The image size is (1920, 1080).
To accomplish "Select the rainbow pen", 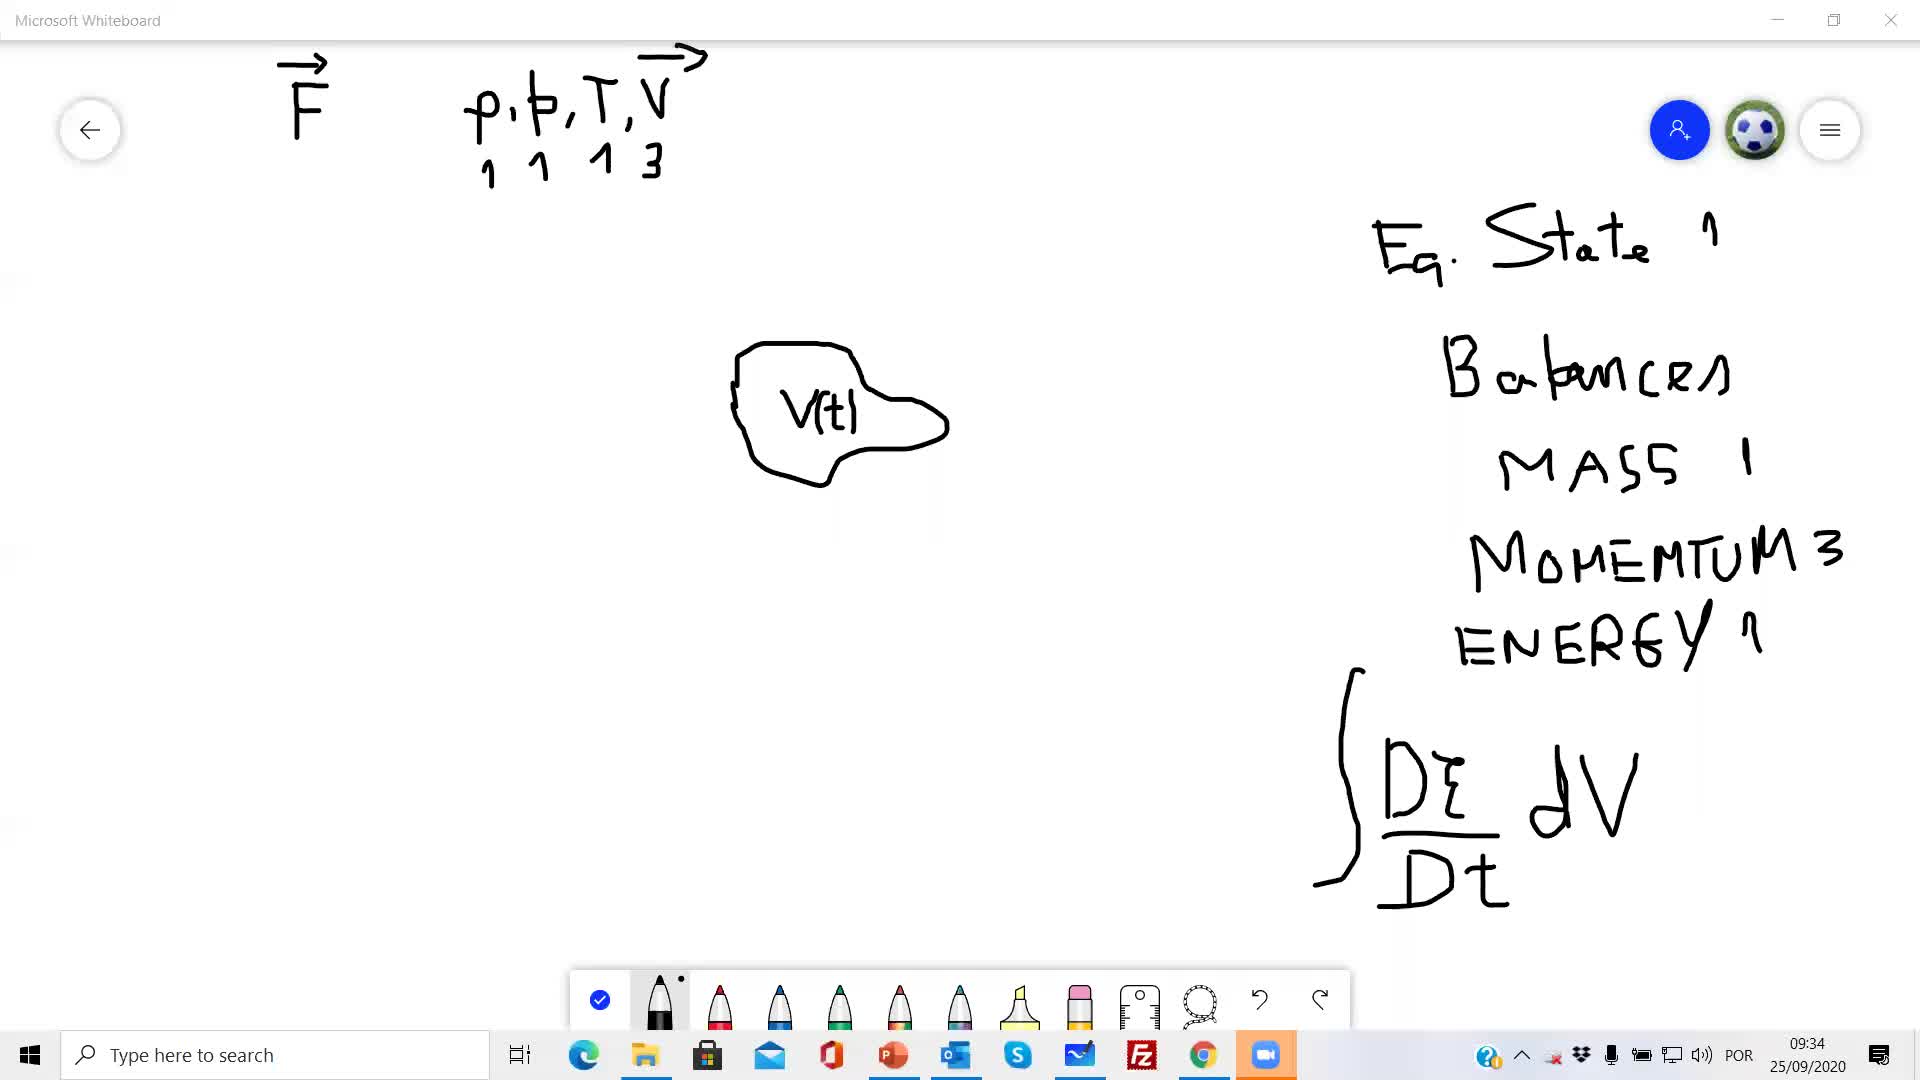I will click(x=900, y=1005).
